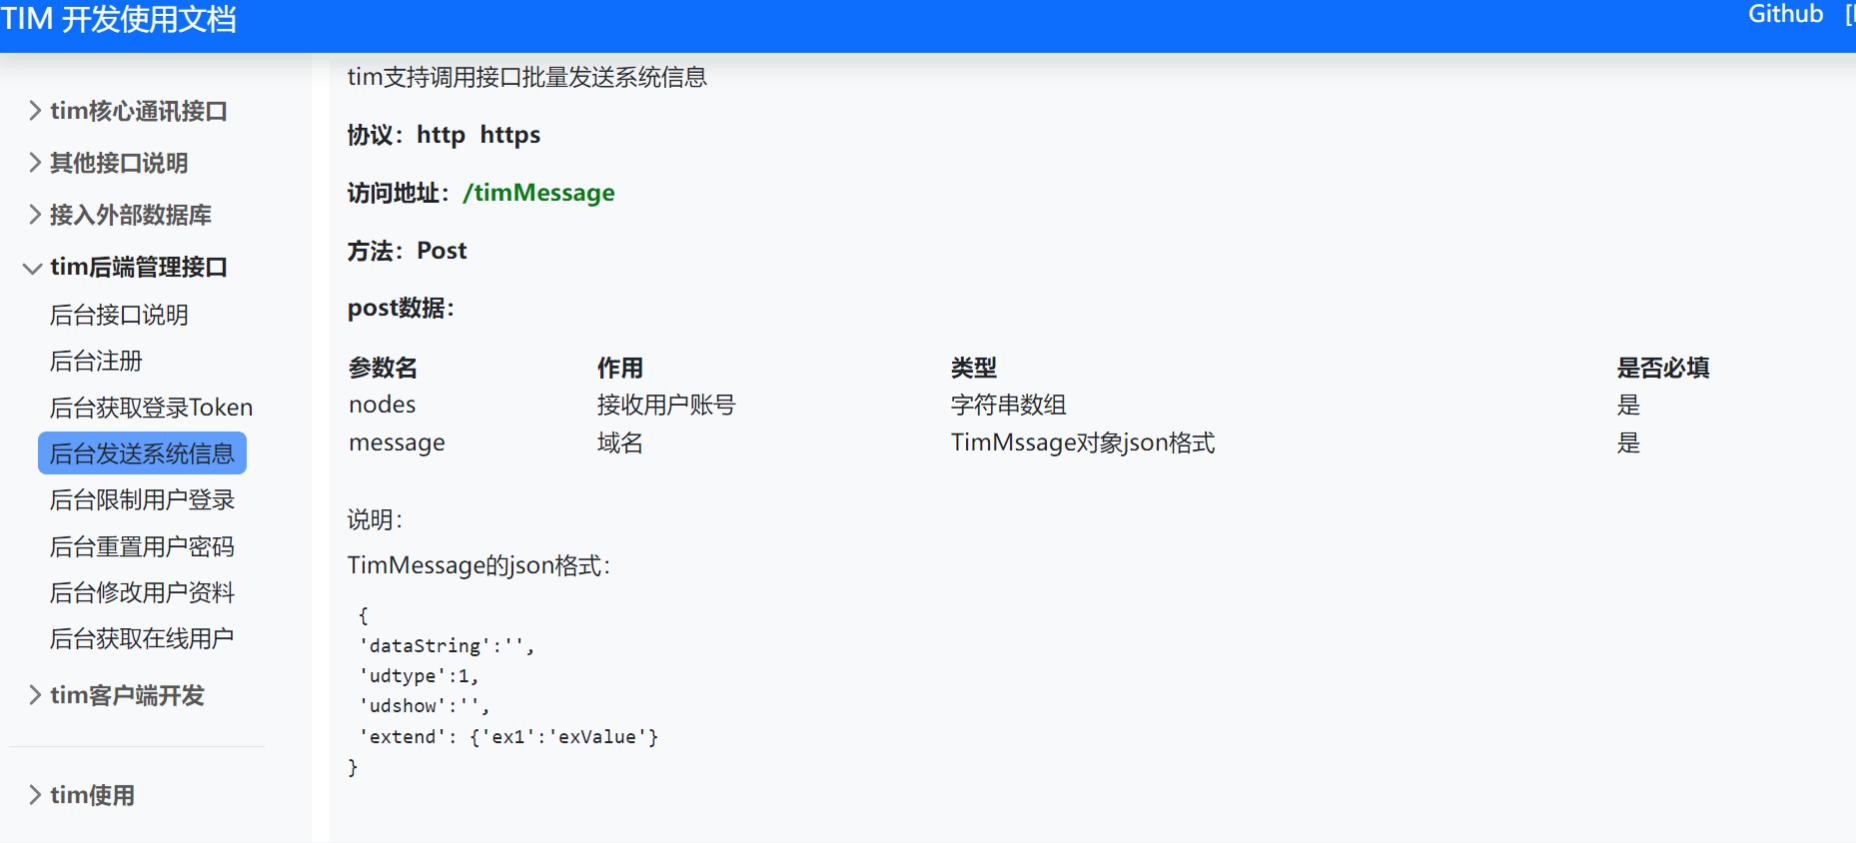Expand the tim核心通讯接口 chevron

click(35, 111)
